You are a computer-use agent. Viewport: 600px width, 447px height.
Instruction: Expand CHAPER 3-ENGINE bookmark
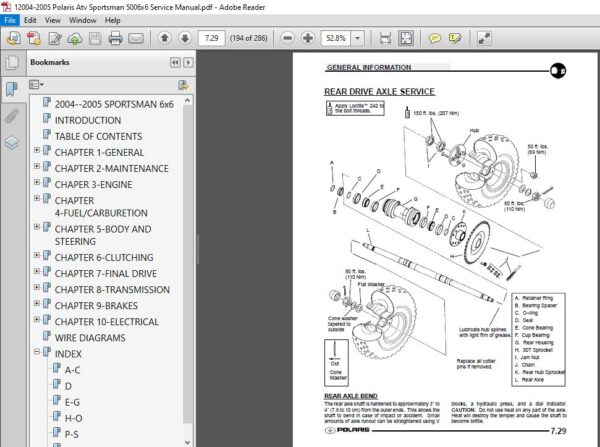coord(37,182)
